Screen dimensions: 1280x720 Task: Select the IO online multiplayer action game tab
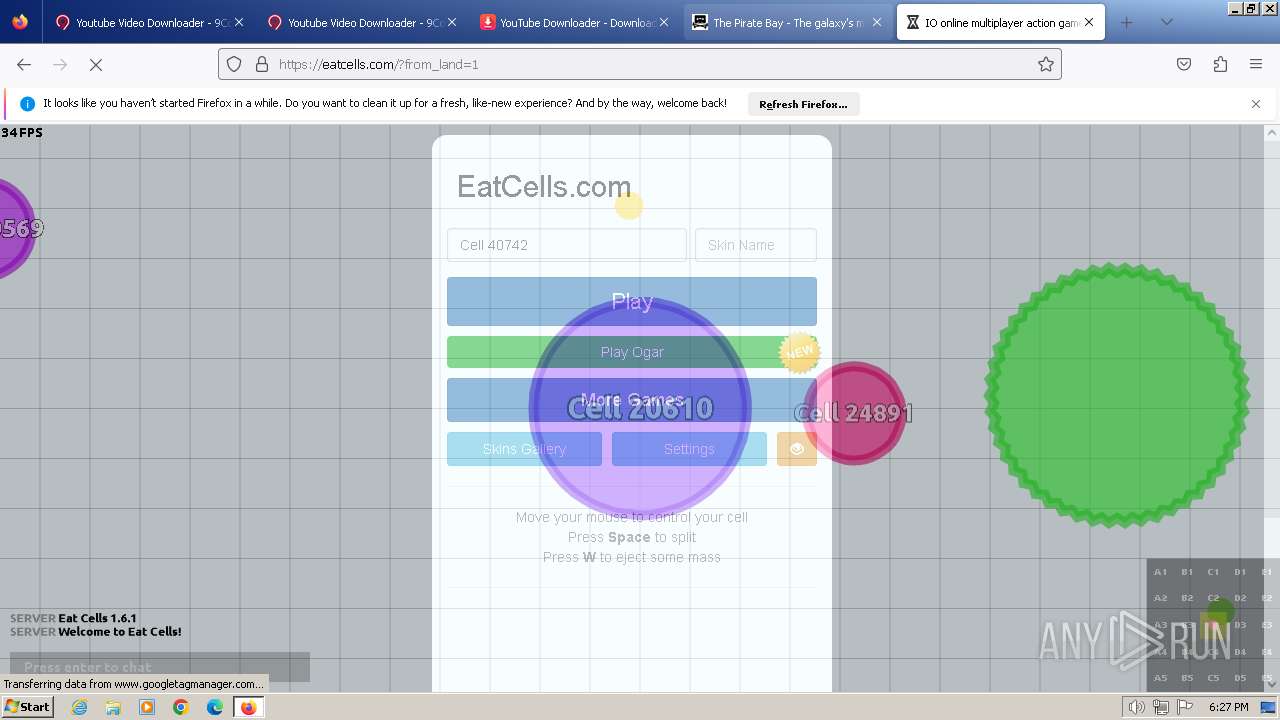[1000, 22]
